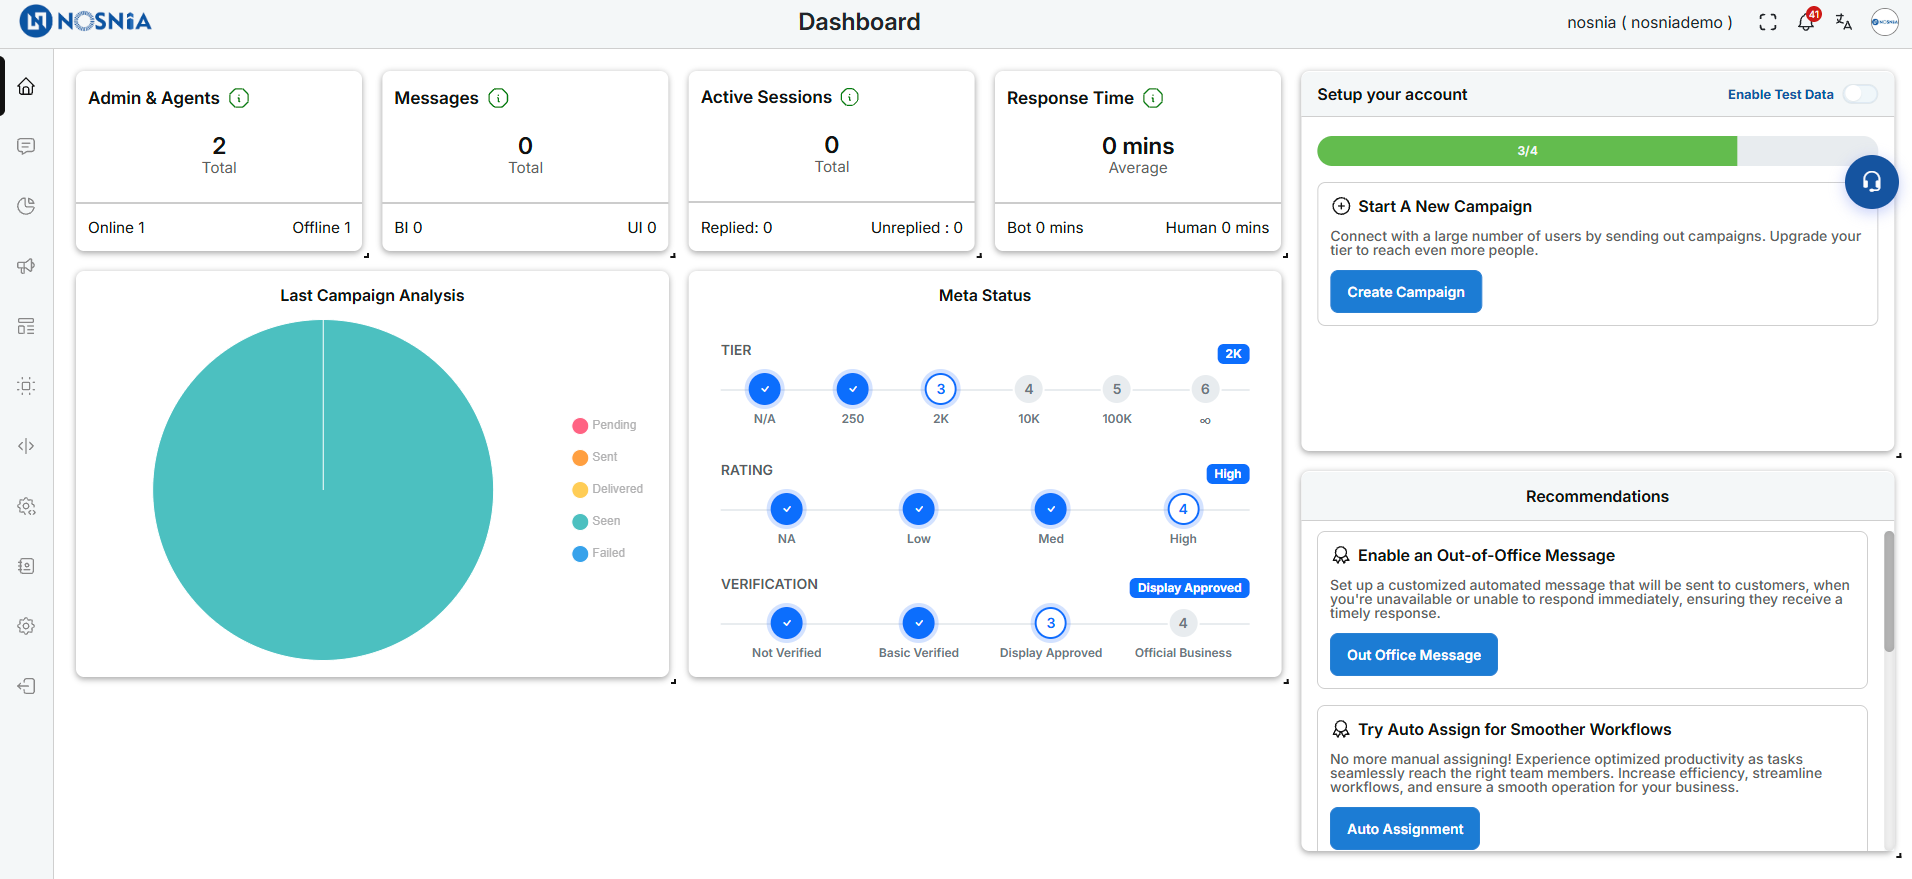This screenshot has height=879, width=1912.
Task: Toggle the Failed legend item in the chart
Action: (x=599, y=553)
